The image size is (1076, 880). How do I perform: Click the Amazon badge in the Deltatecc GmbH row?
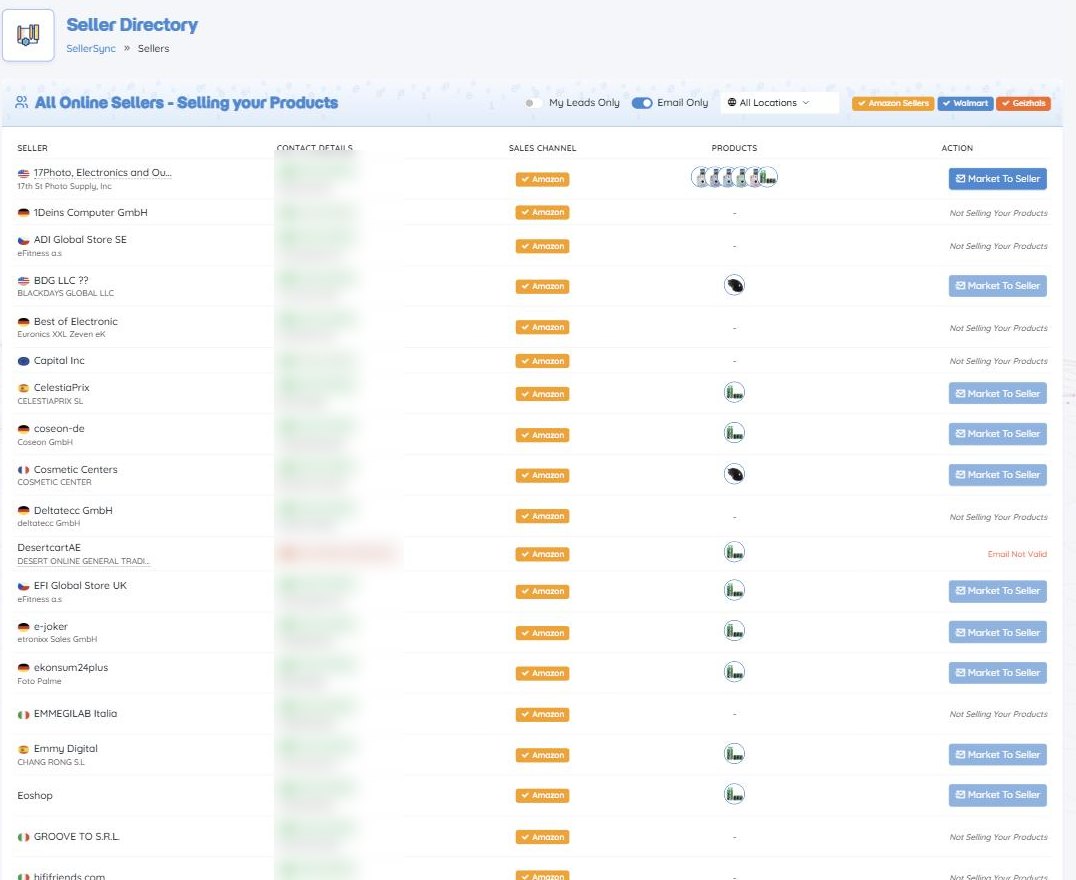[x=542, y=516]
